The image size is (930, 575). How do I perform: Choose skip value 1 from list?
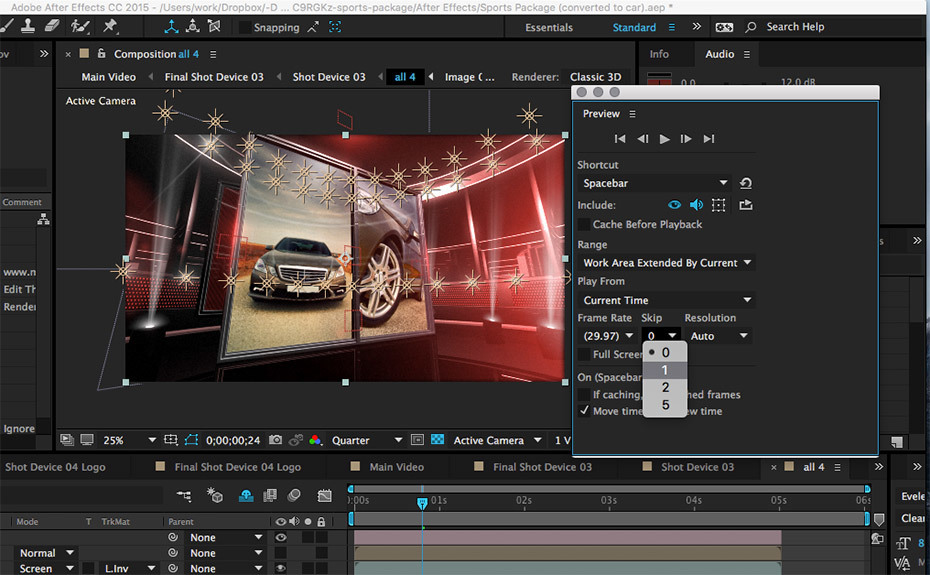coord(665,370)
